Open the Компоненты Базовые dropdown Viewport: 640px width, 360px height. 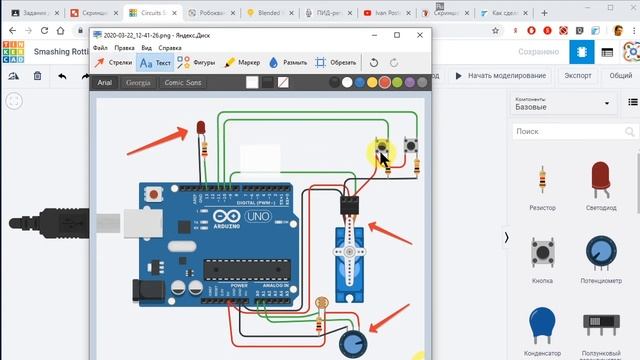563,104
